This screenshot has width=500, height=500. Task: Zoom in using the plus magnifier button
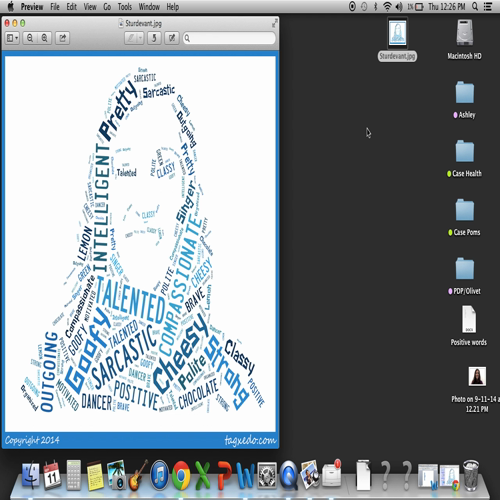44,38
